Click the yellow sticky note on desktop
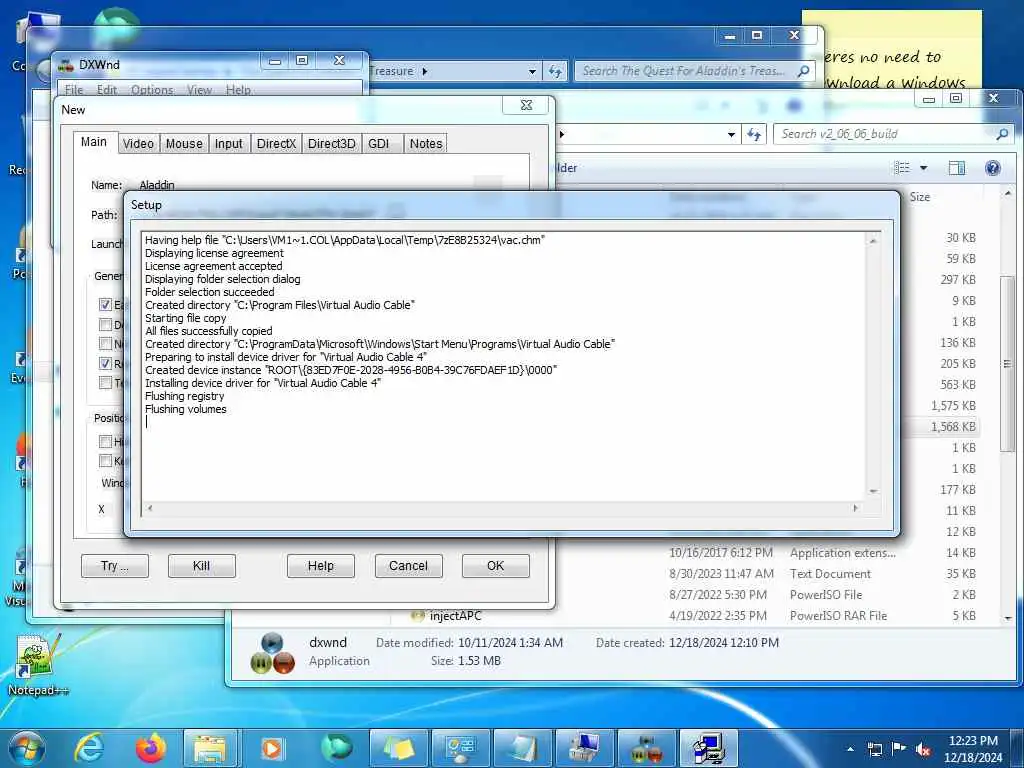1024x768 pixels. coord(891,49)
